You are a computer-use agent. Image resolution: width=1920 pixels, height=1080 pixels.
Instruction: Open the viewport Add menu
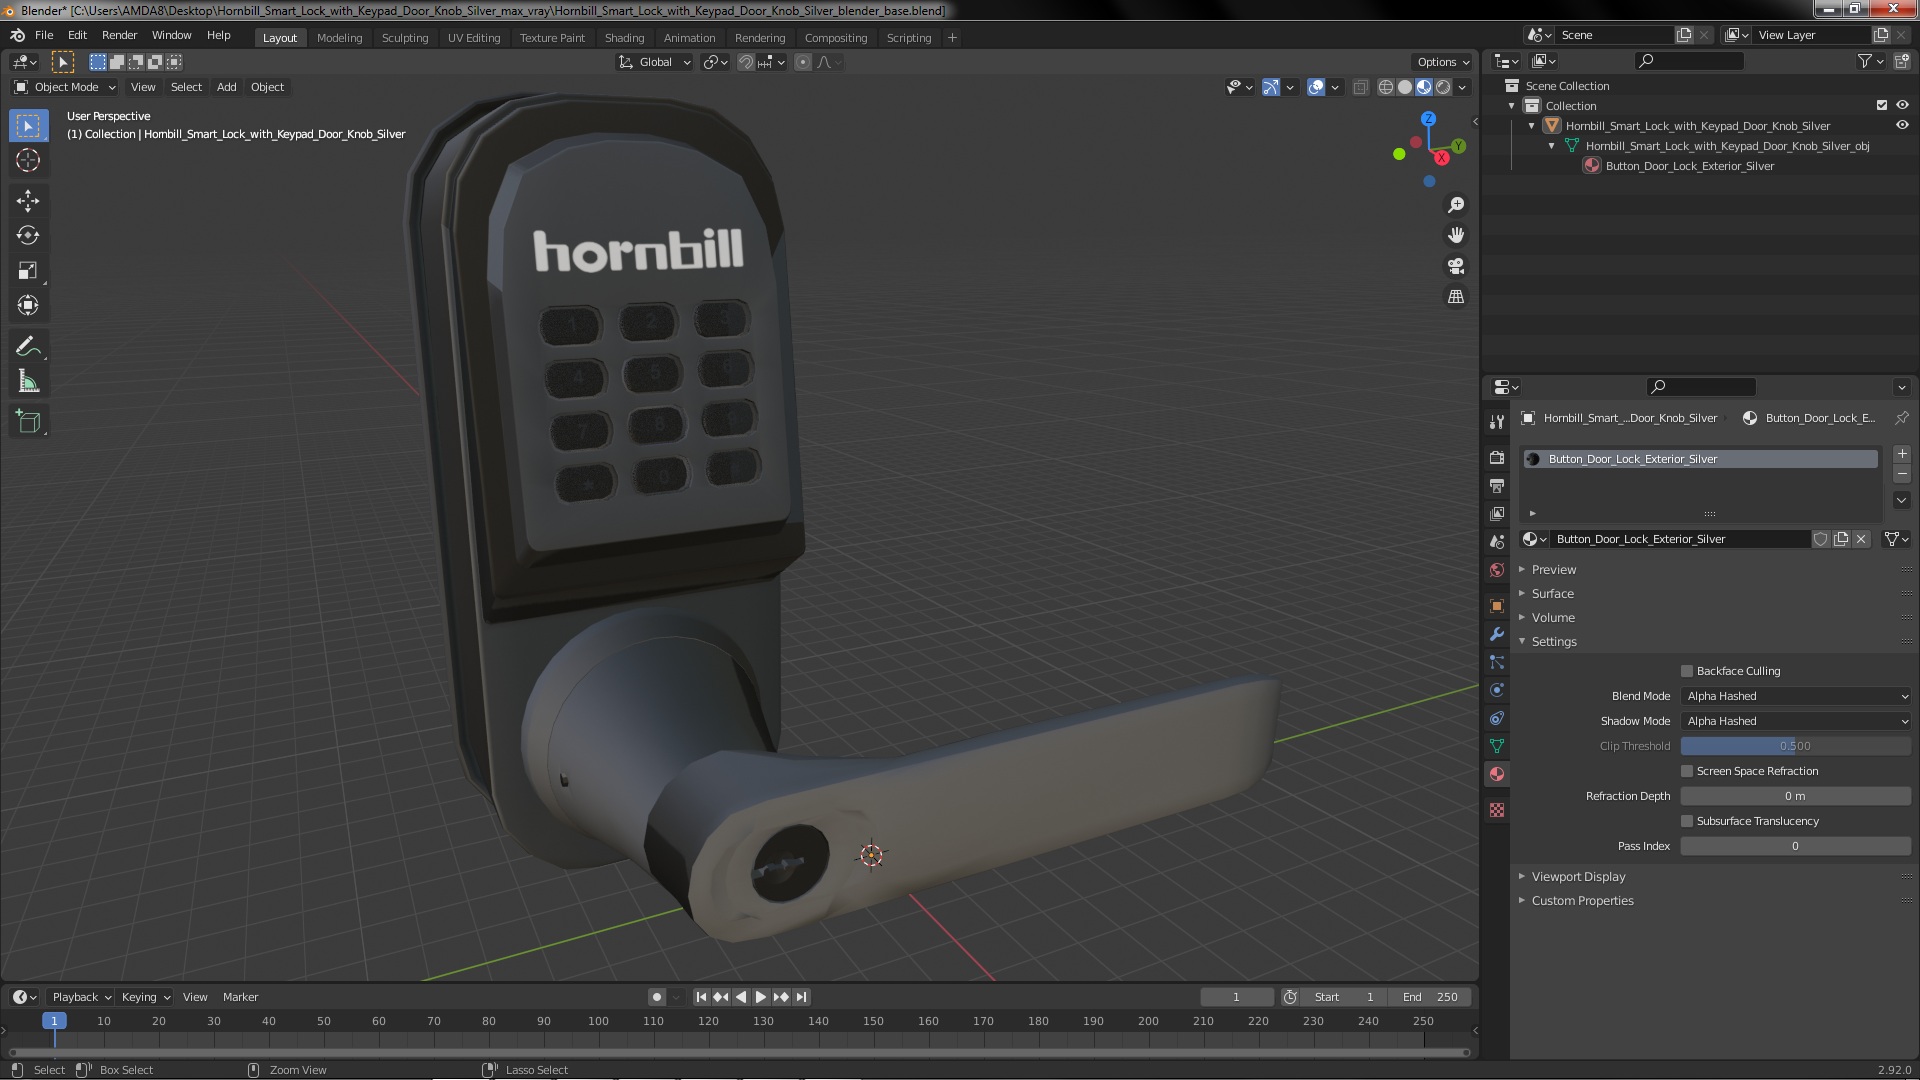[227, 87]
